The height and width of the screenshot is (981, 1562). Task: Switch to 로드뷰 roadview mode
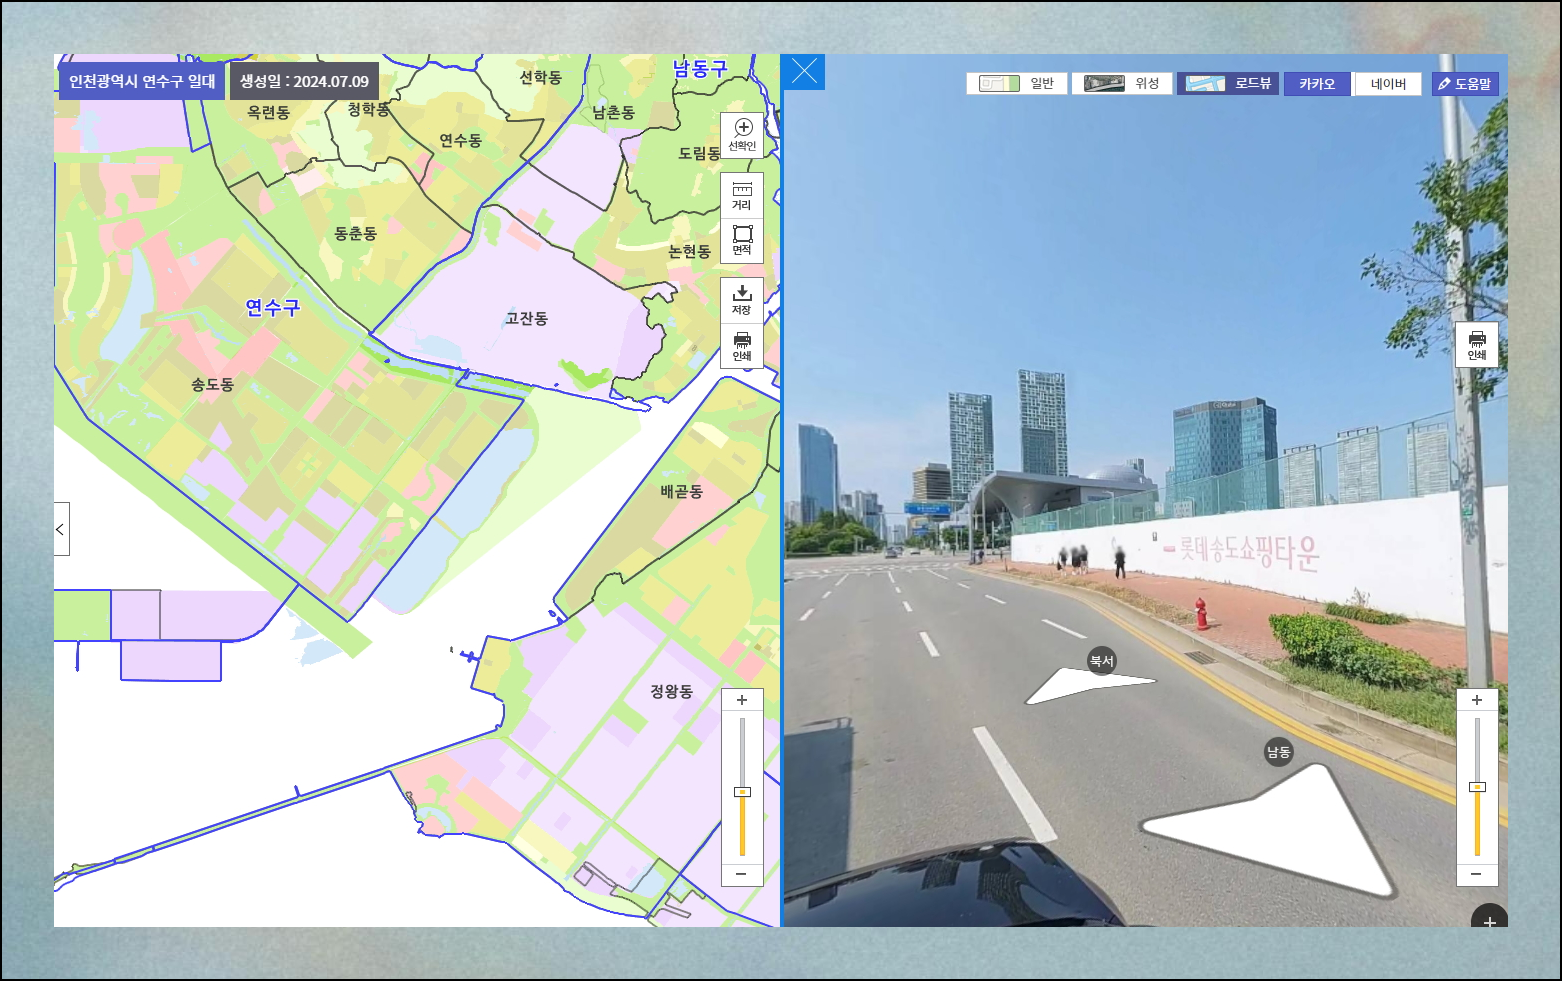tap(1228, 84)
